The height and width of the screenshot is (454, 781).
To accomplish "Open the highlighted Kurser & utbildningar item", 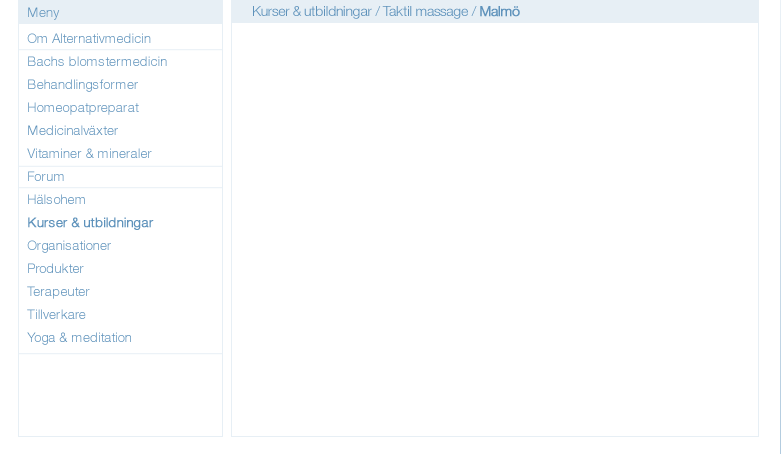I will (90, 223).
